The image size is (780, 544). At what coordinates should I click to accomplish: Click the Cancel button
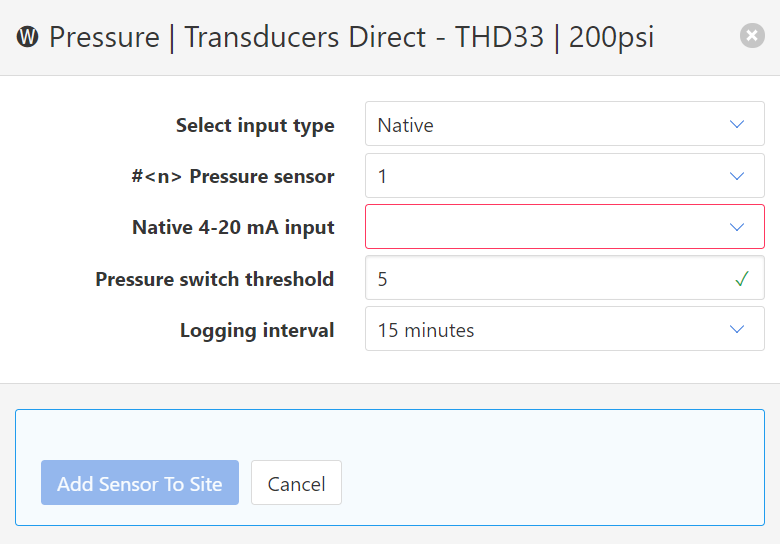[x=296, y=484]
